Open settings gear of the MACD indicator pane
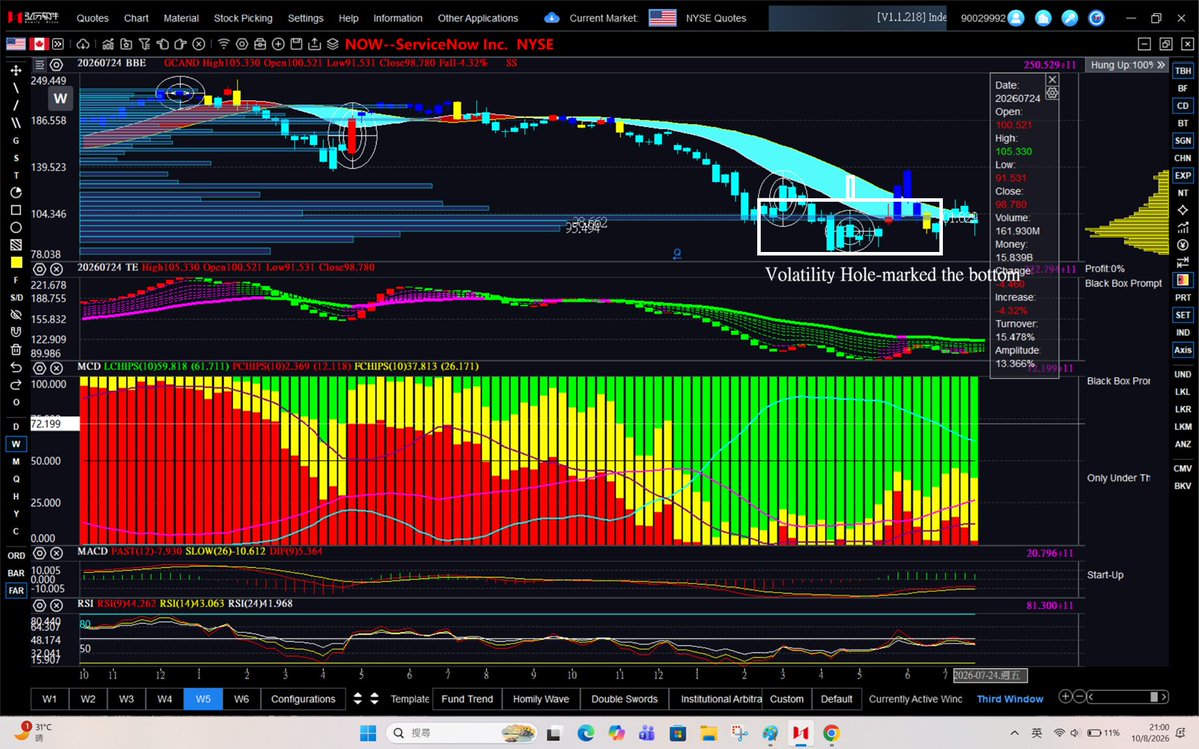 40,553
